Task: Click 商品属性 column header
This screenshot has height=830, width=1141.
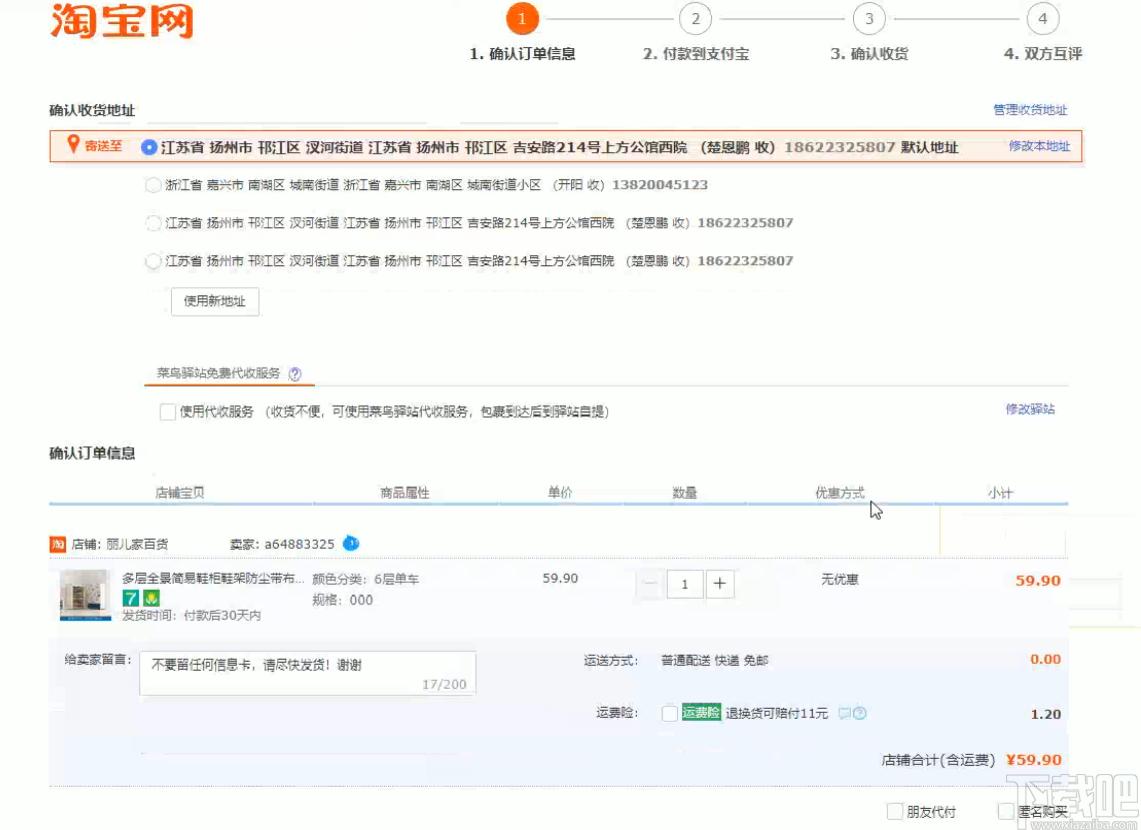Action: (x=405, y=492)
